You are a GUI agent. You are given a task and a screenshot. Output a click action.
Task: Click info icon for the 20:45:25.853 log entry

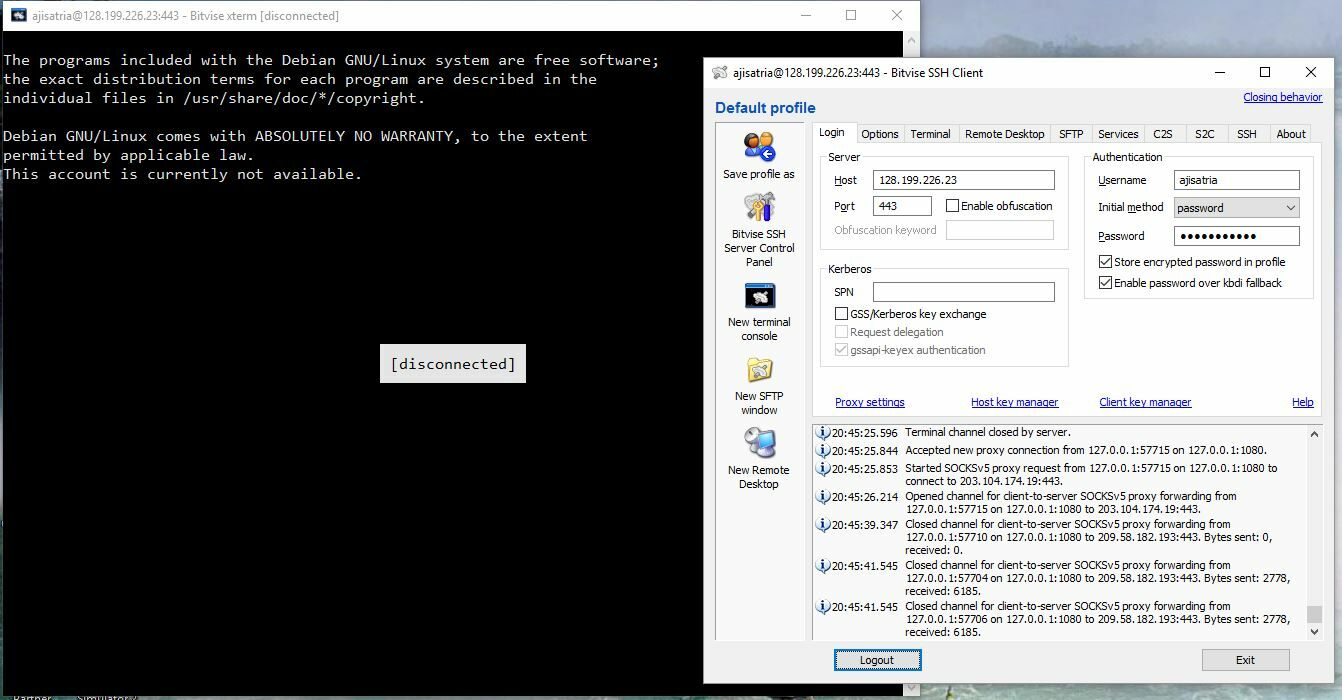(823, 468)
